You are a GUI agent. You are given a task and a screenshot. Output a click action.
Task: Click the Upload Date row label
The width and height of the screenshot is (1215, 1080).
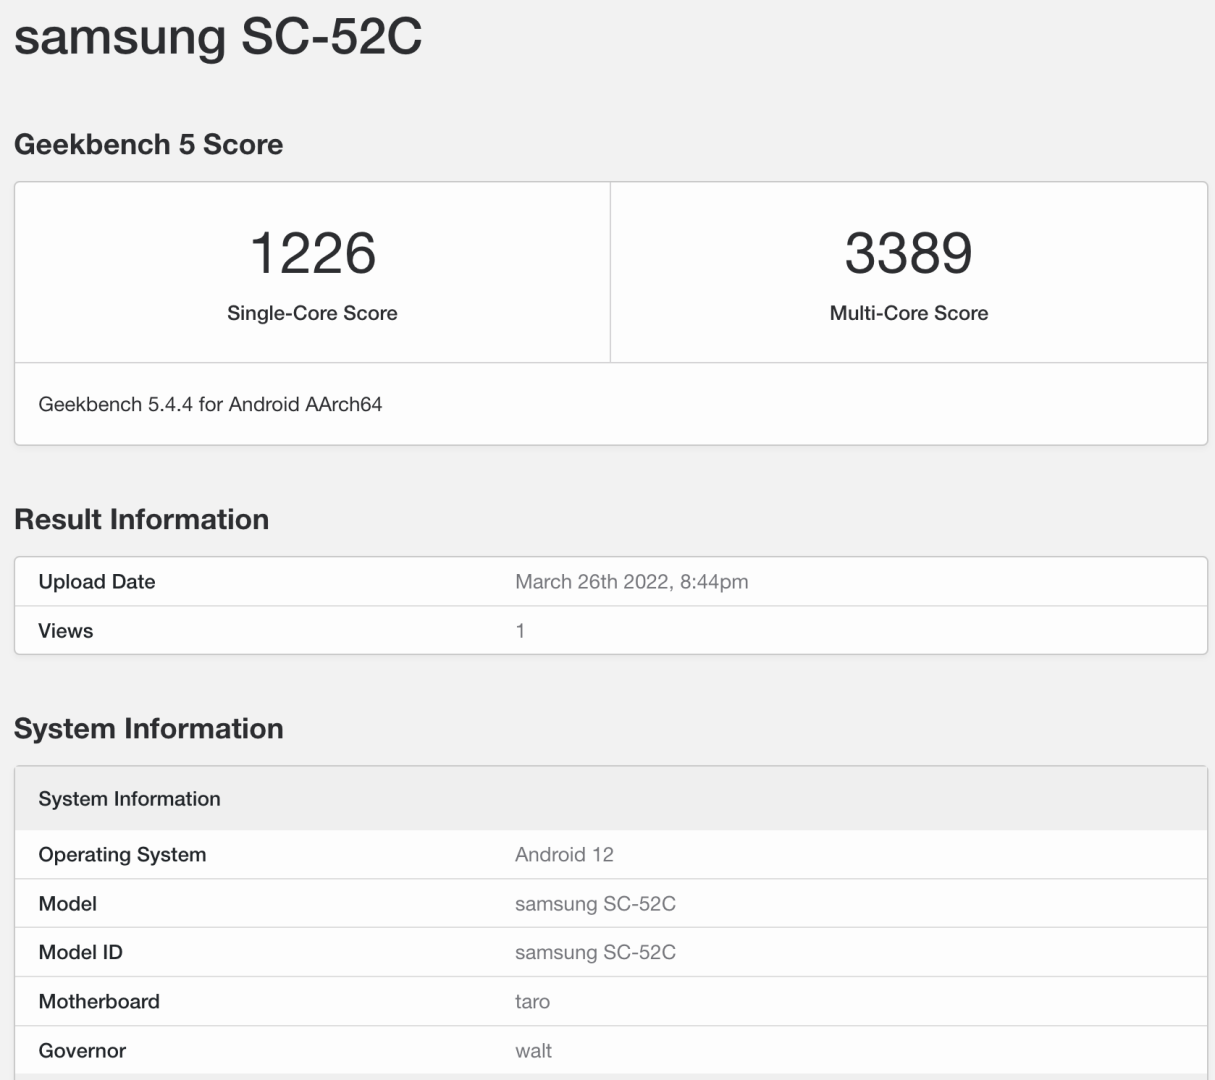tap(97, 582)
